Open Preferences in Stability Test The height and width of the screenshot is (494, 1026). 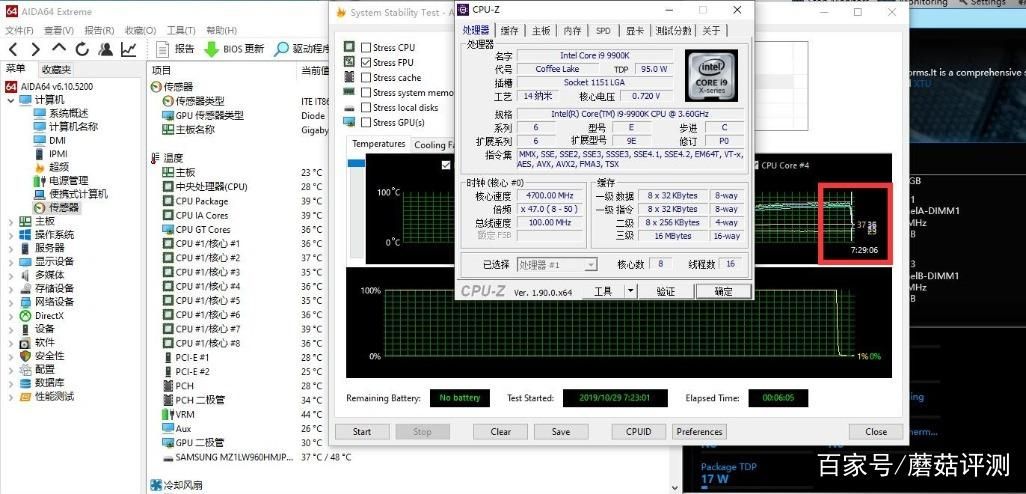[699, 432]
